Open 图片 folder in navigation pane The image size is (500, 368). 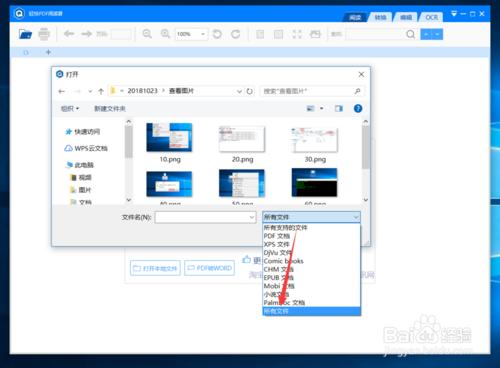tap(81, 190)
